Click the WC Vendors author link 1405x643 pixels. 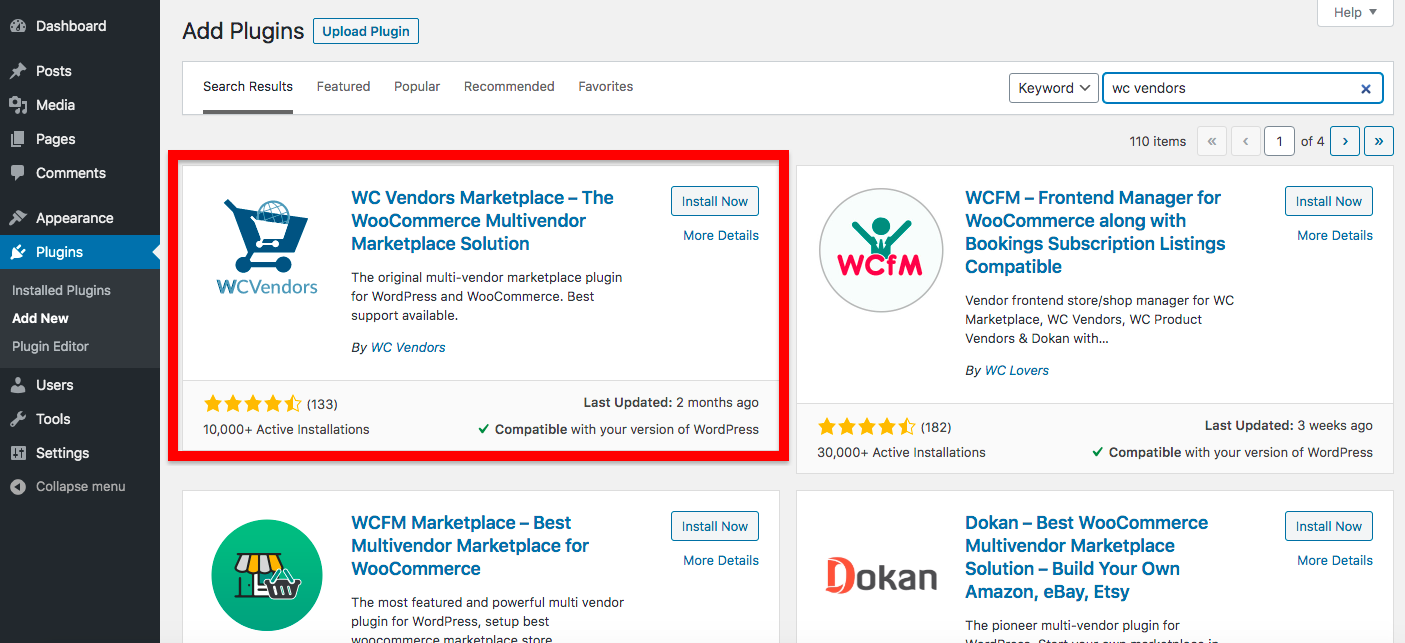click(x=408, y=348)
